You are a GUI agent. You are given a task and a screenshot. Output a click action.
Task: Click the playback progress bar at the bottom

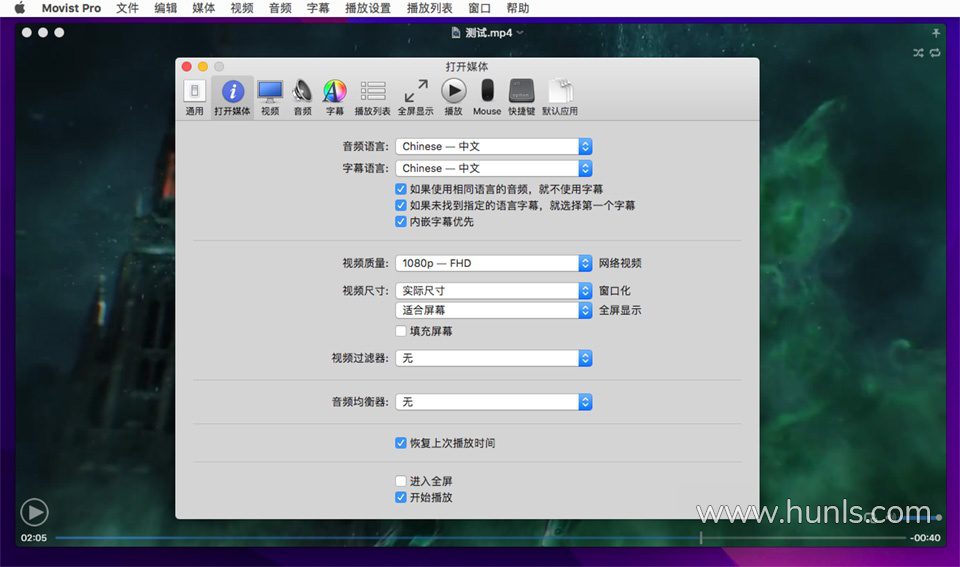pyautogui.click(x=400, y=538)
